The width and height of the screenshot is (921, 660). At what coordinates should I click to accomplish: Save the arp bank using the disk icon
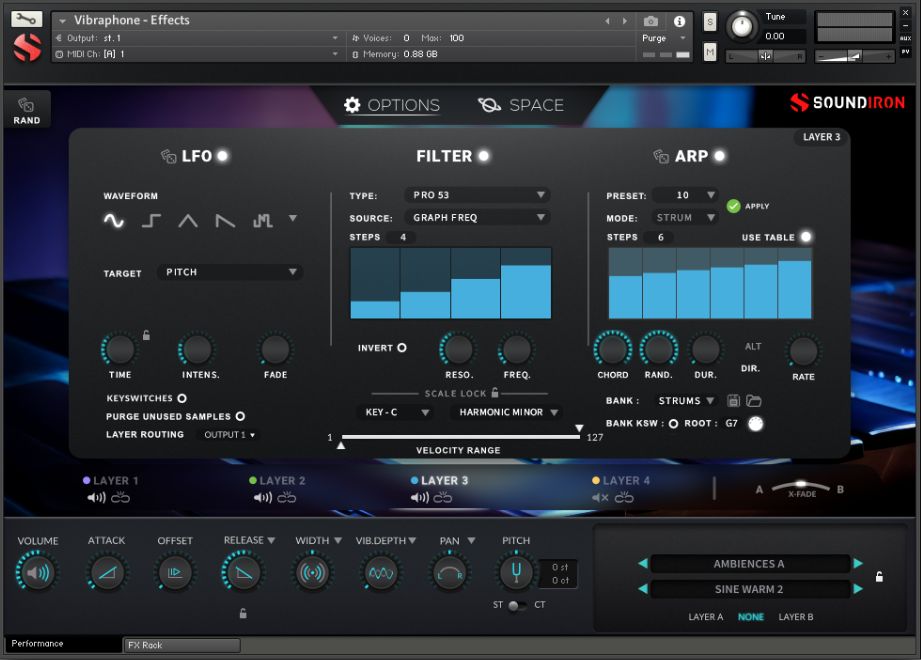pos(734,400)
